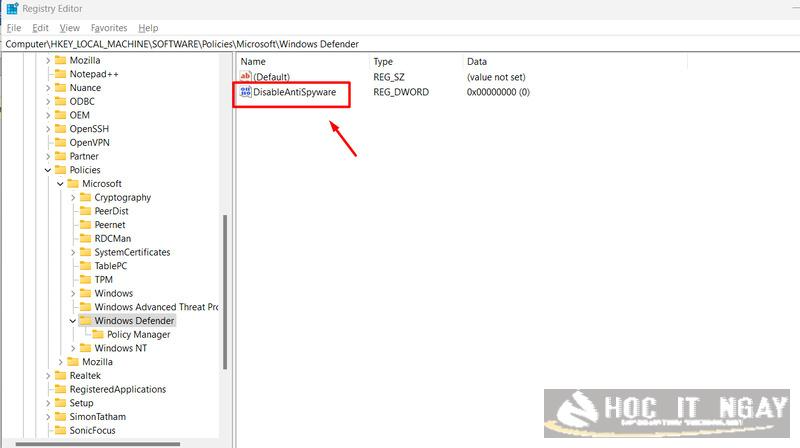Select the Setup key label
This screenshot has width=800, height=448.
tap(82, 403)
